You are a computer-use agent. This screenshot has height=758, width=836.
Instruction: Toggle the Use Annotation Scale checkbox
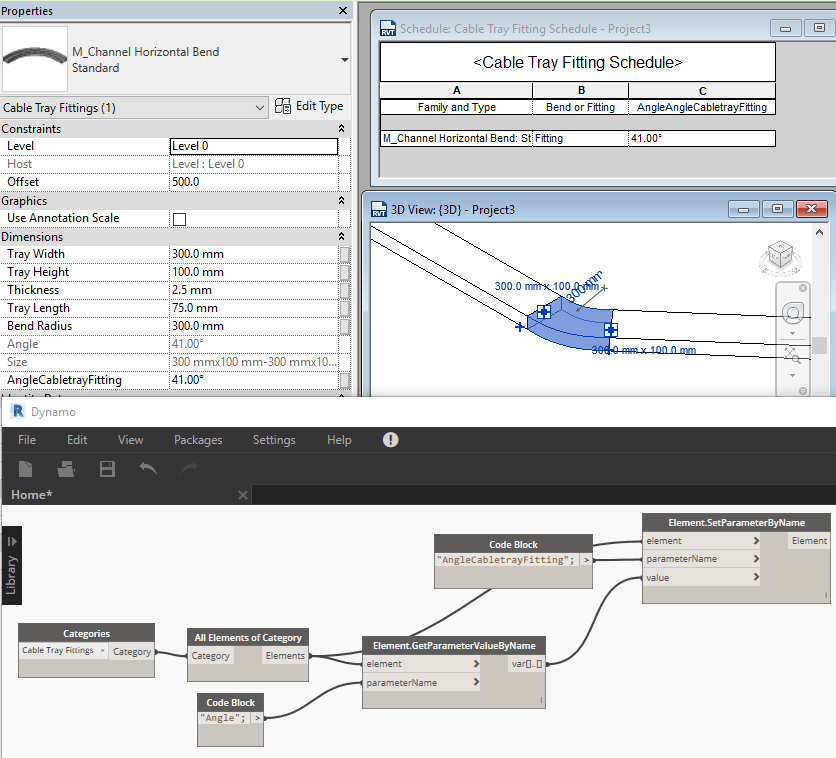pos(180,219)
